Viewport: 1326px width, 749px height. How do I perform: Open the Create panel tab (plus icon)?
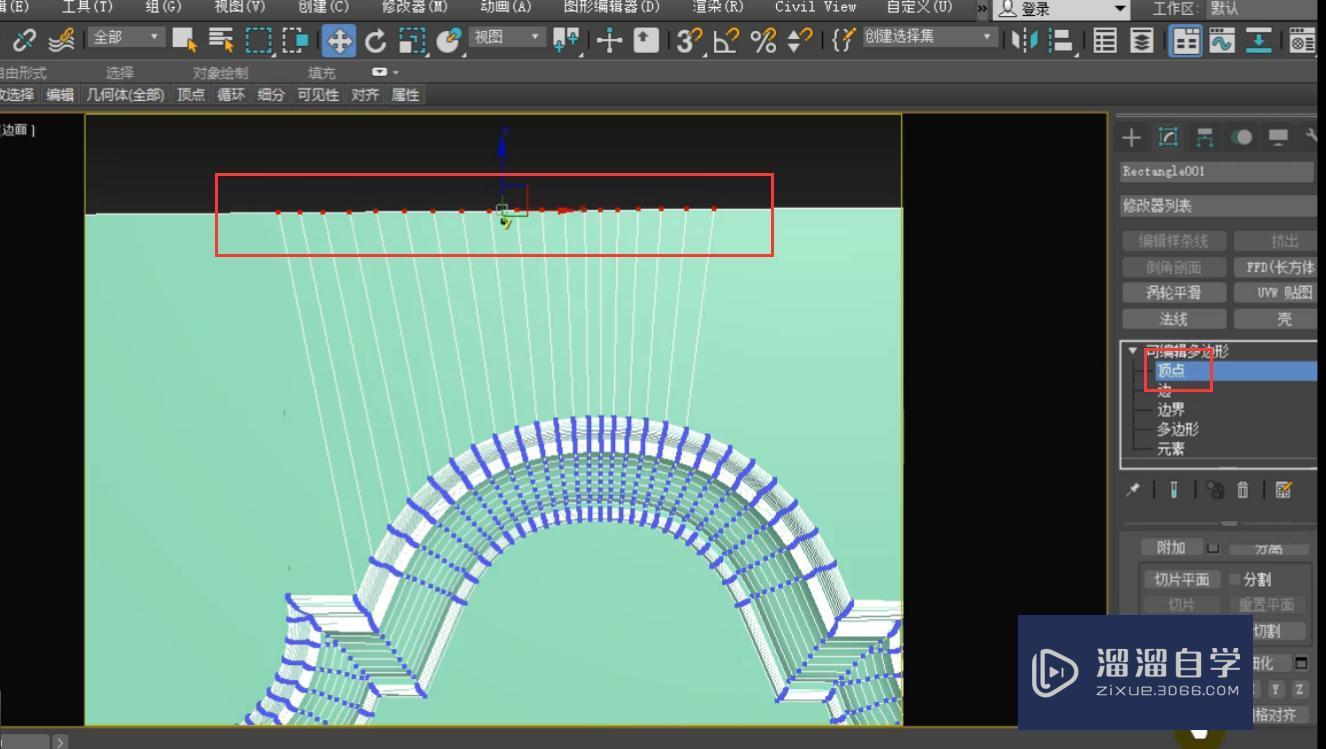(1131, 137)
